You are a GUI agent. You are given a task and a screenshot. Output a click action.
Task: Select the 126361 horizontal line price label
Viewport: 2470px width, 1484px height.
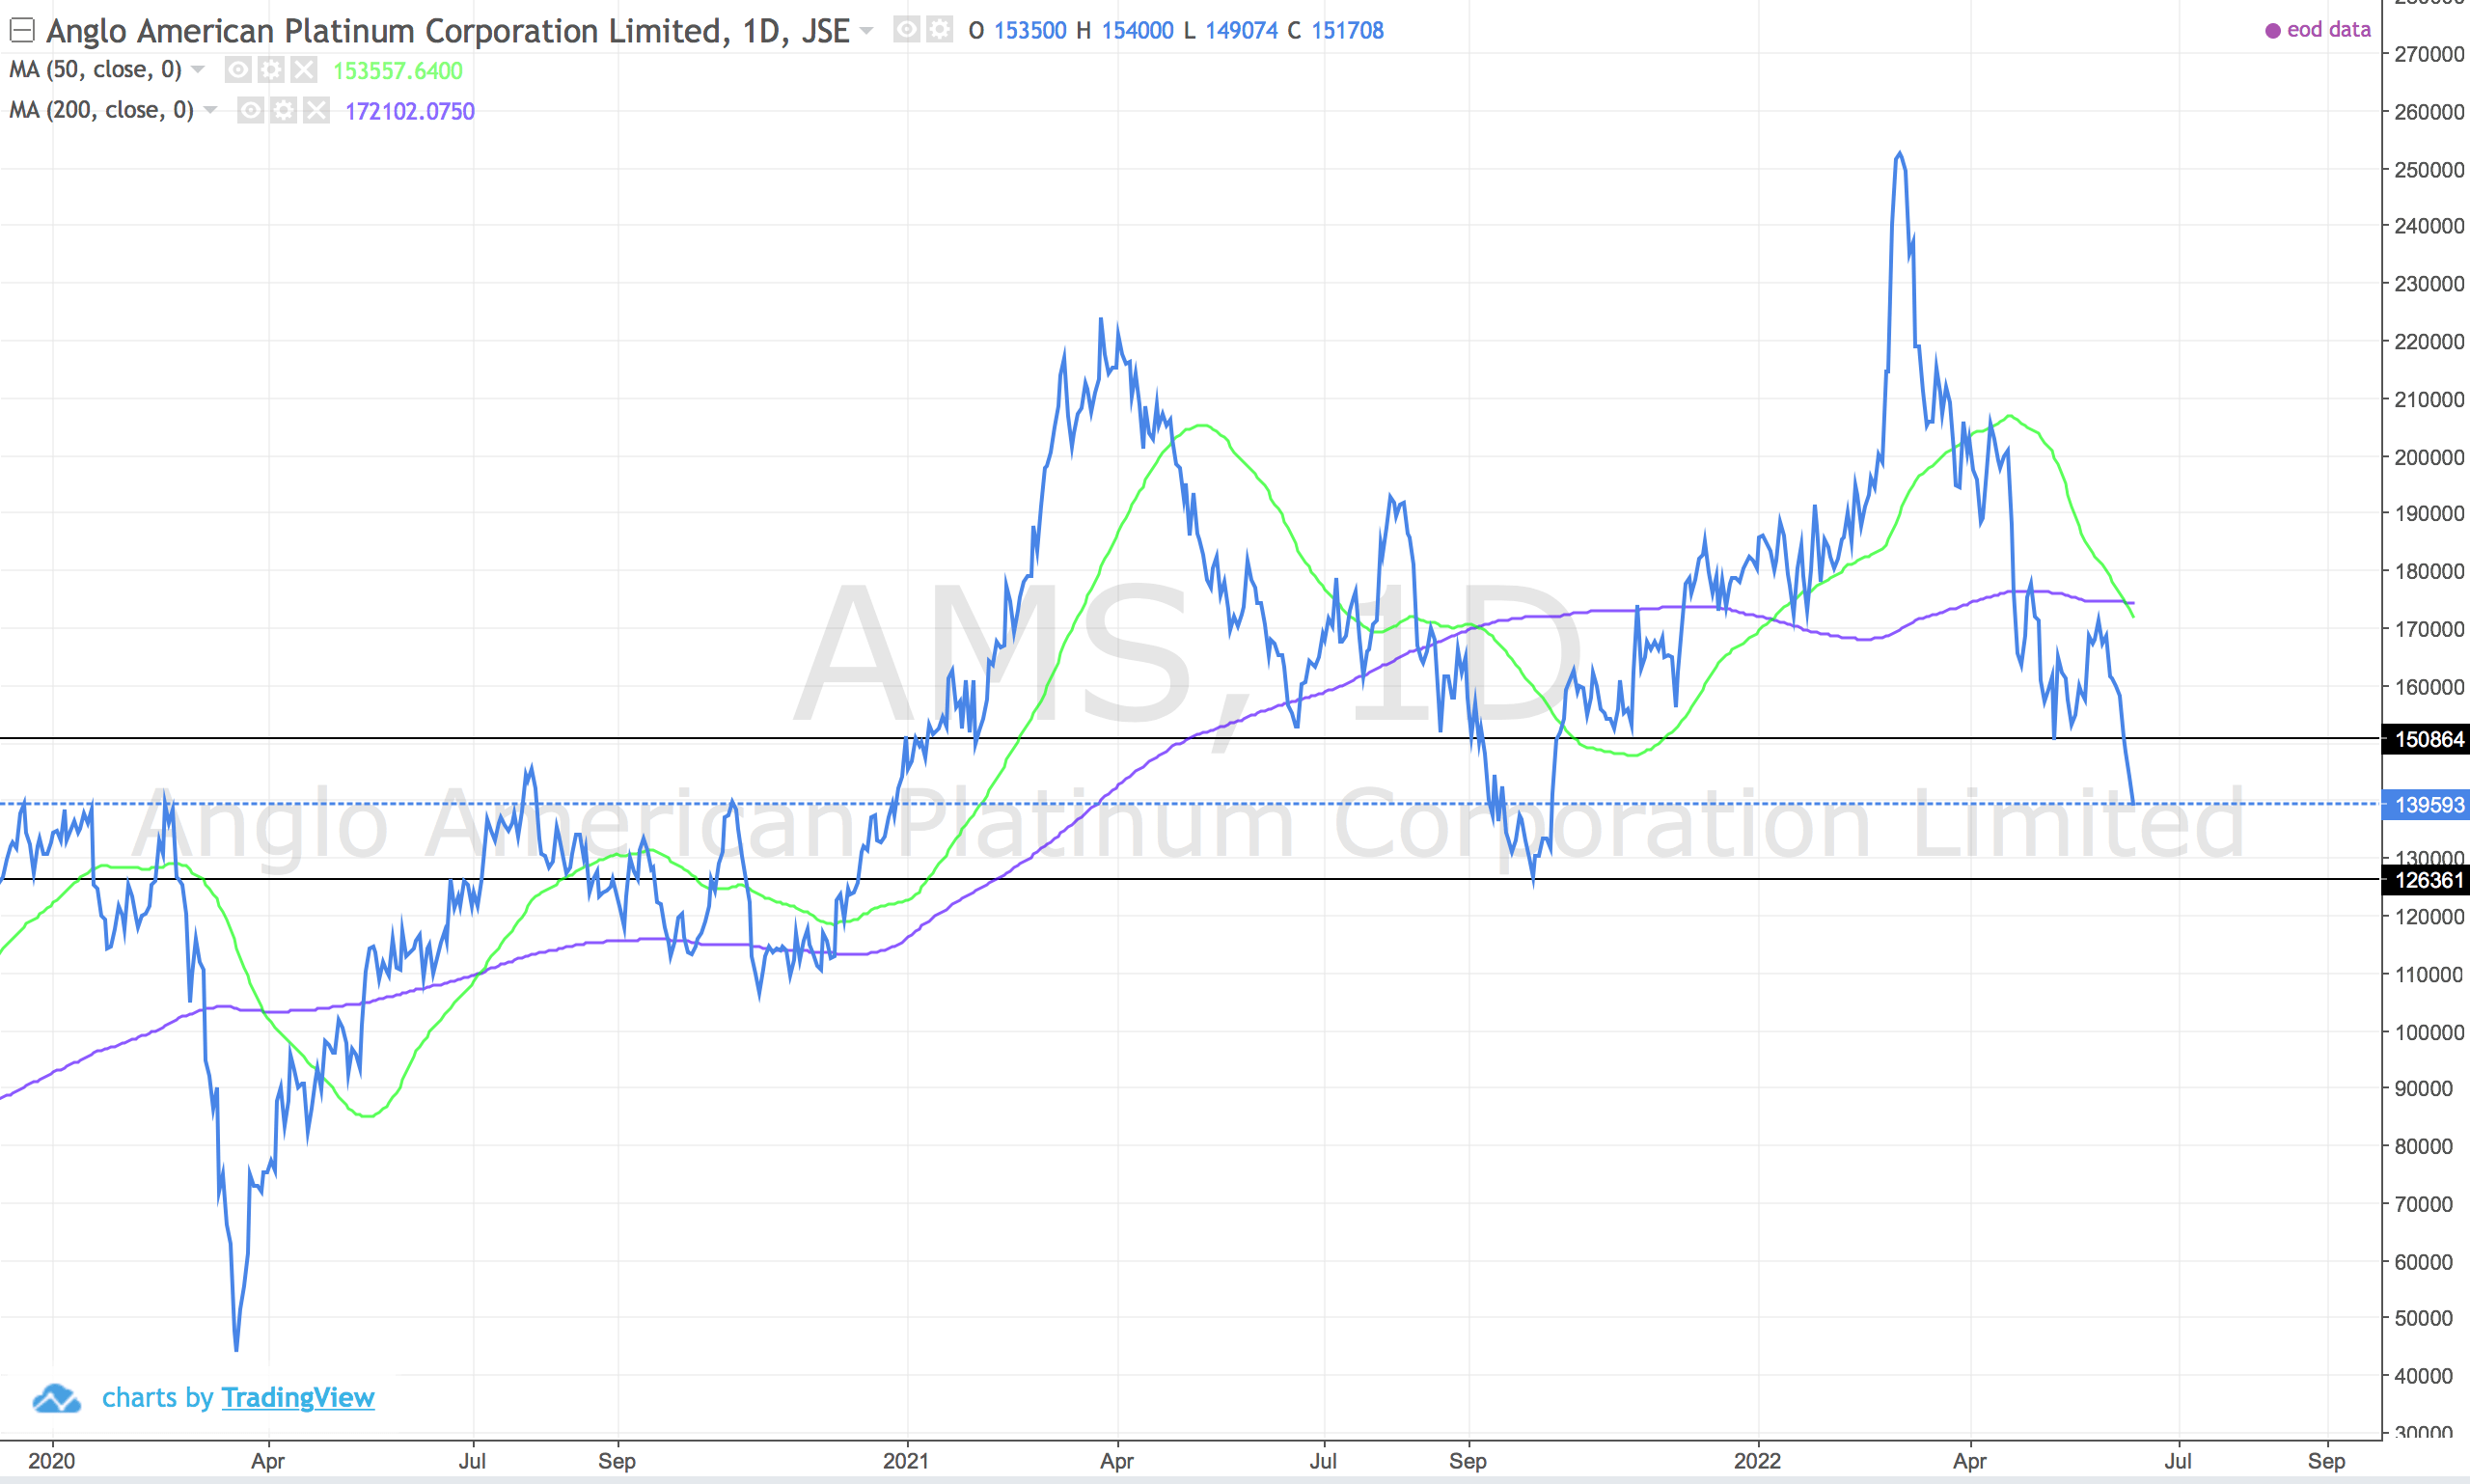(2427, 880)
